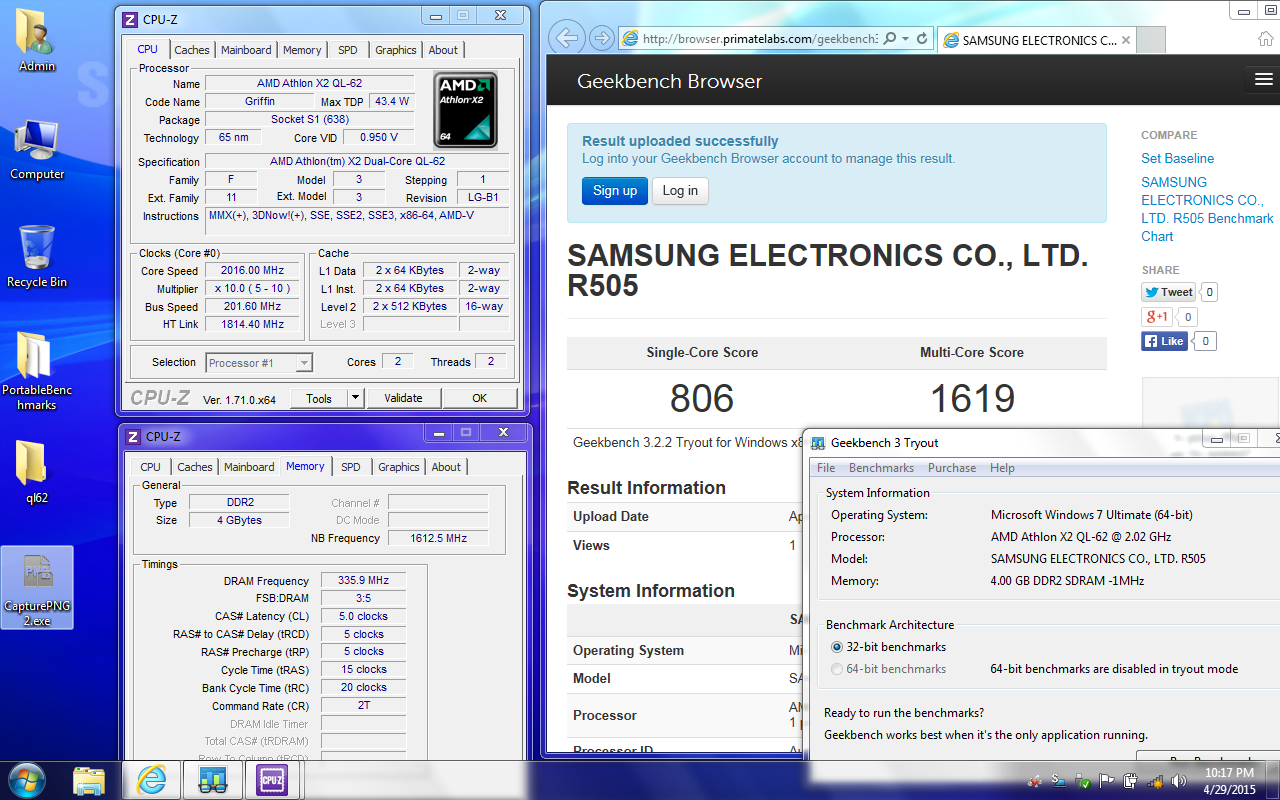This screenshot has height=800, width=1280.
Task: Click the Google +1 share button
Action: [1157, 317]
